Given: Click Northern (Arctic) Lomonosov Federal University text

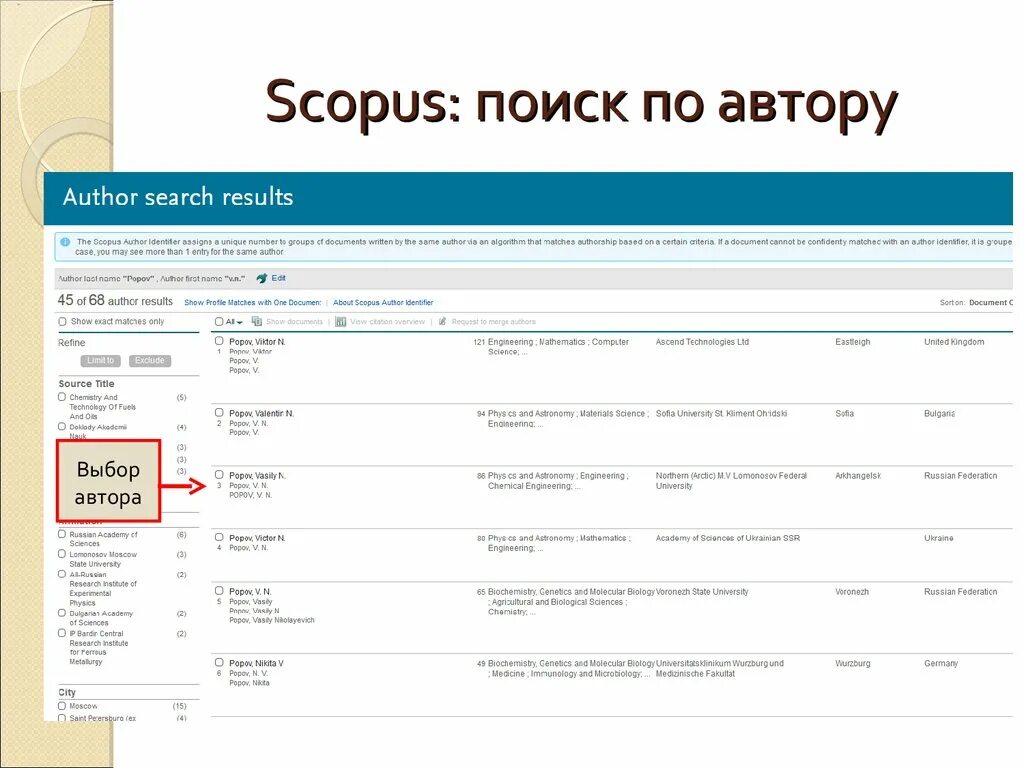Looking at the screenshot, I should (x=731, y=481).
